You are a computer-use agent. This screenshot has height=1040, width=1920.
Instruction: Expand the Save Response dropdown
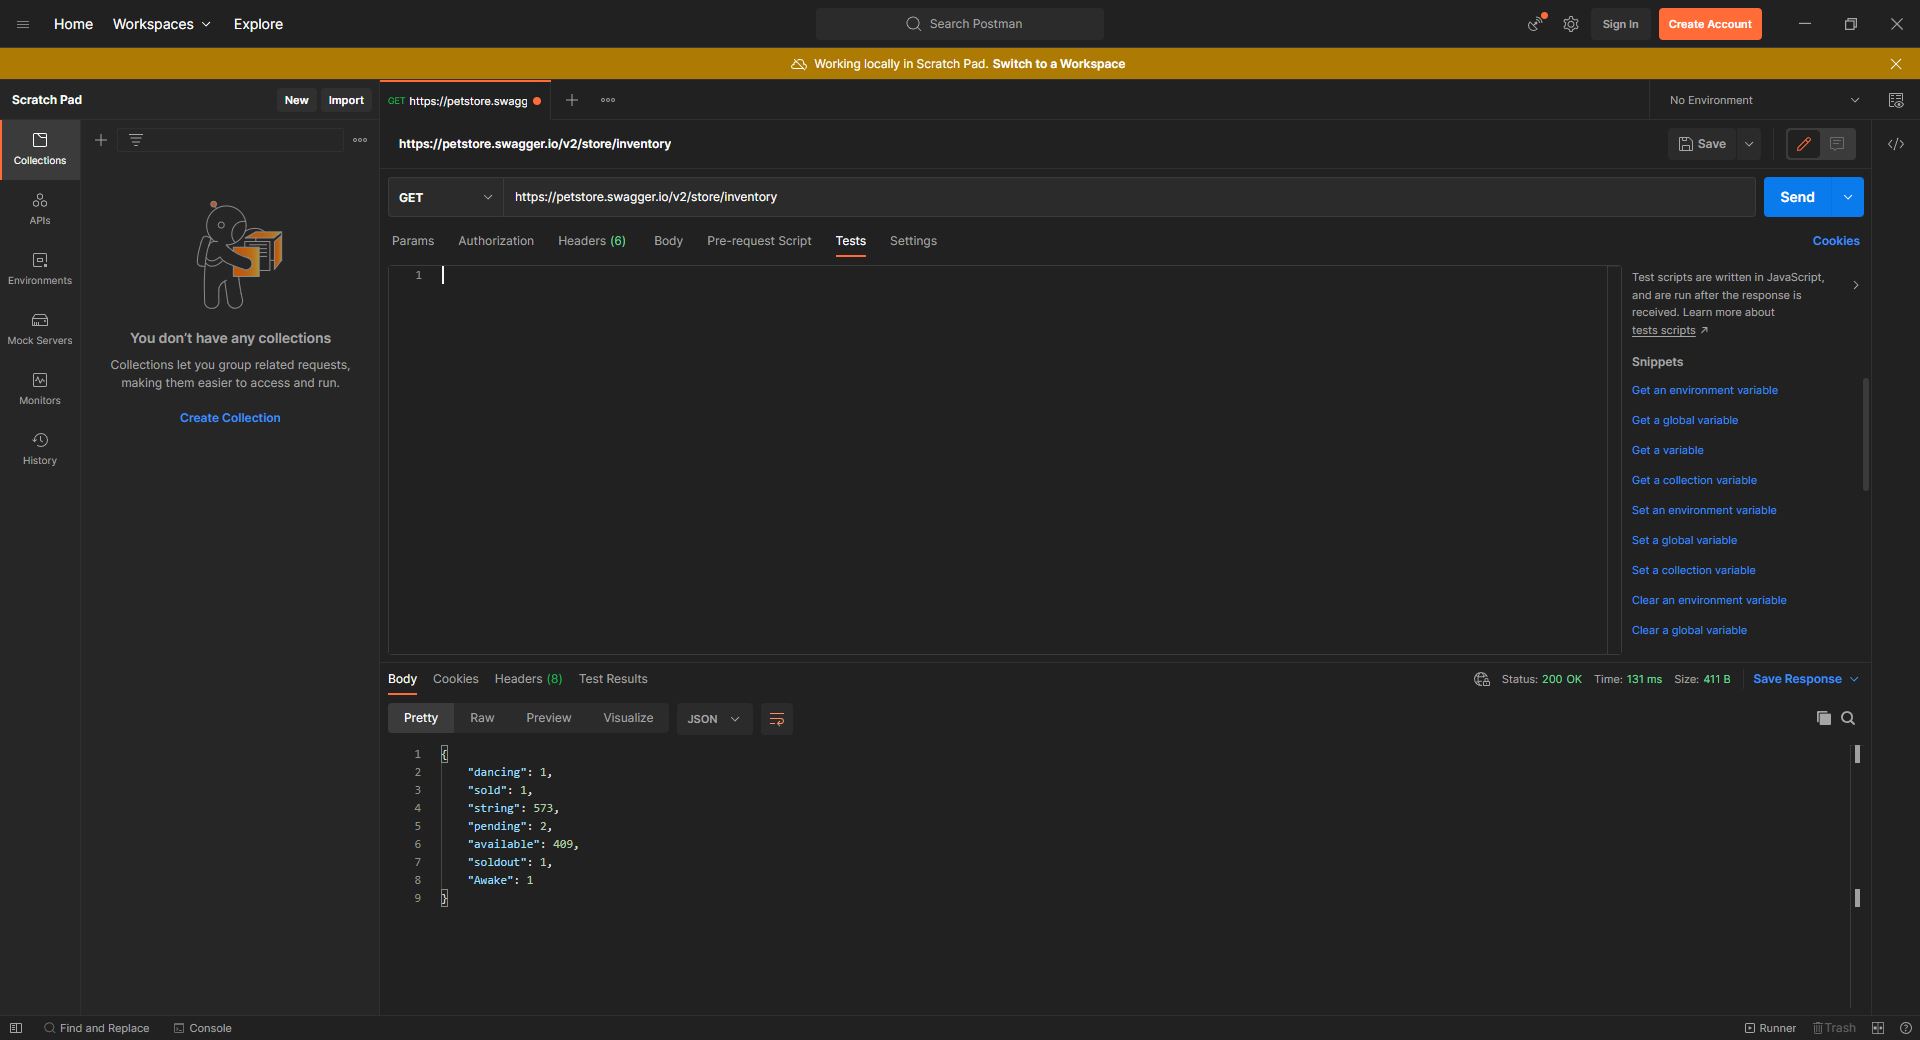click(1806, 679)
